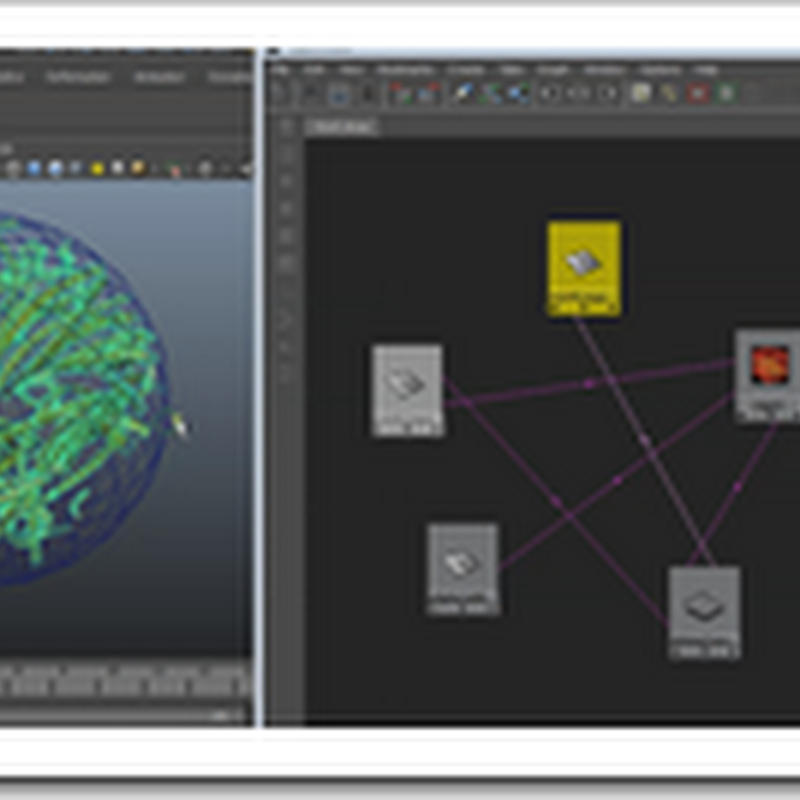
Task: Select the yellow highlighted shader node
Action: [x=584, y=268]
